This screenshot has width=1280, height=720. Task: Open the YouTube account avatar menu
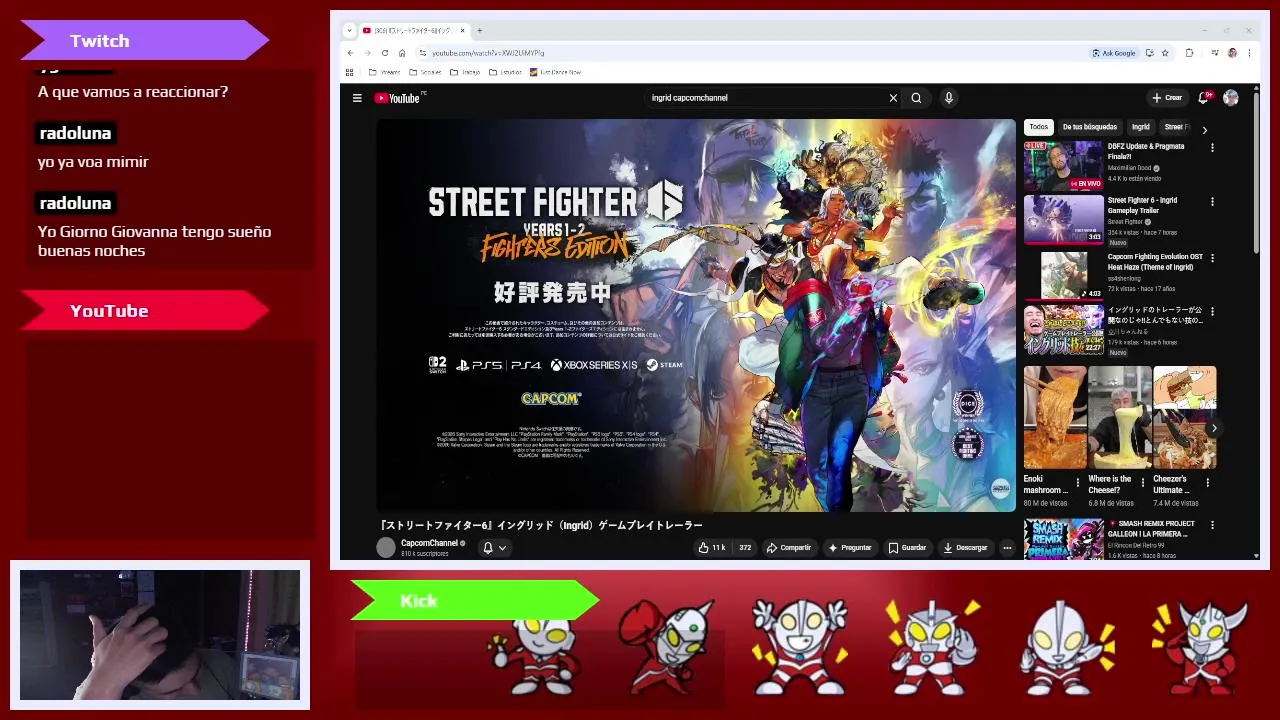(1231, 98)
